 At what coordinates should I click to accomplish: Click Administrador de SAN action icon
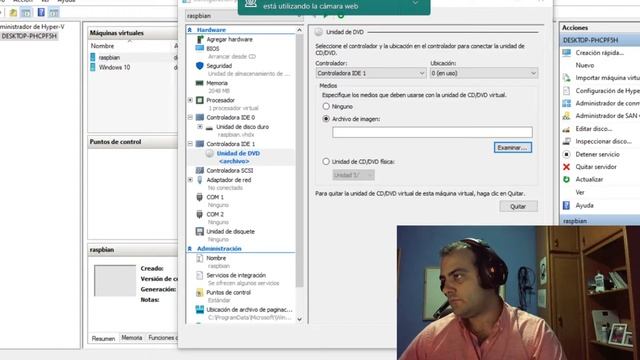pyautogui.click(x=567, y=116)
